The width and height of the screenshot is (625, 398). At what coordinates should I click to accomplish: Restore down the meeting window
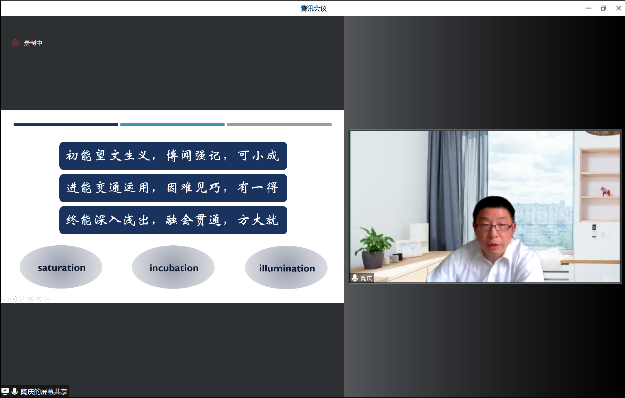pyautogui.click(x=603, y=8)
